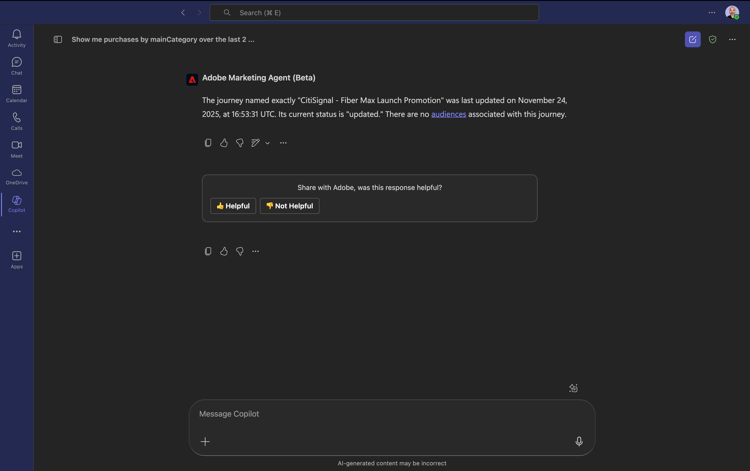
Task: Open the Chat section in sidebar
Action: click(x=17, y=66)
